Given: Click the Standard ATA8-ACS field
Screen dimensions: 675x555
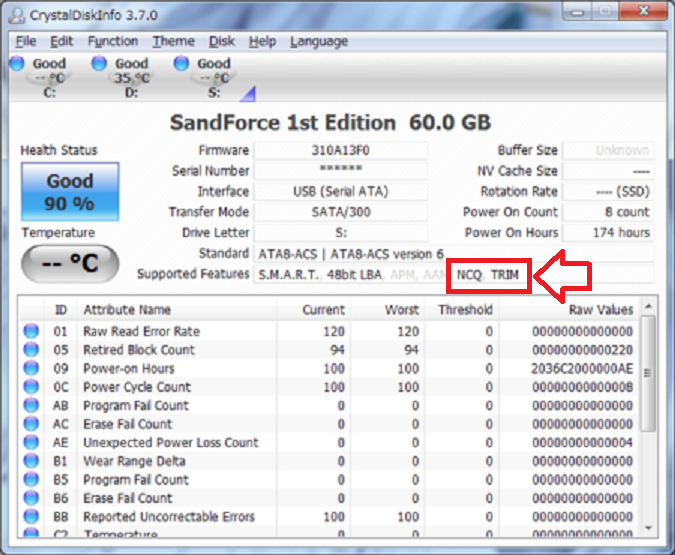Looking at the screenshot, I should click(x=454, y=254).
